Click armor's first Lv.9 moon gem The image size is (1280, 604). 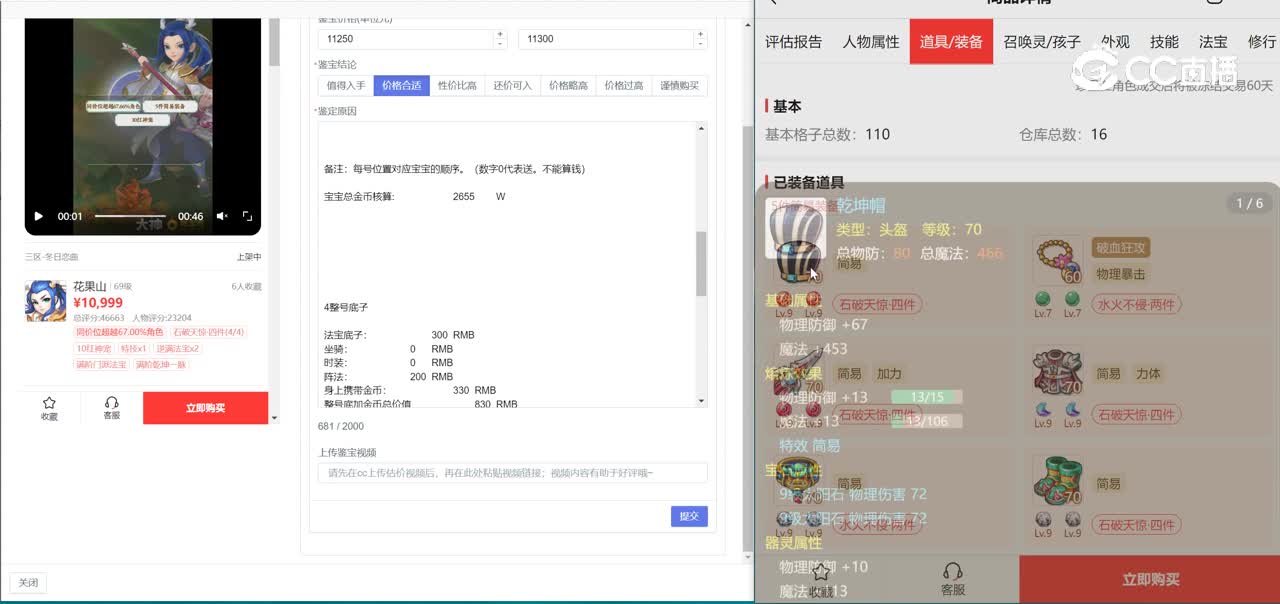click(x=1042, y=409)
